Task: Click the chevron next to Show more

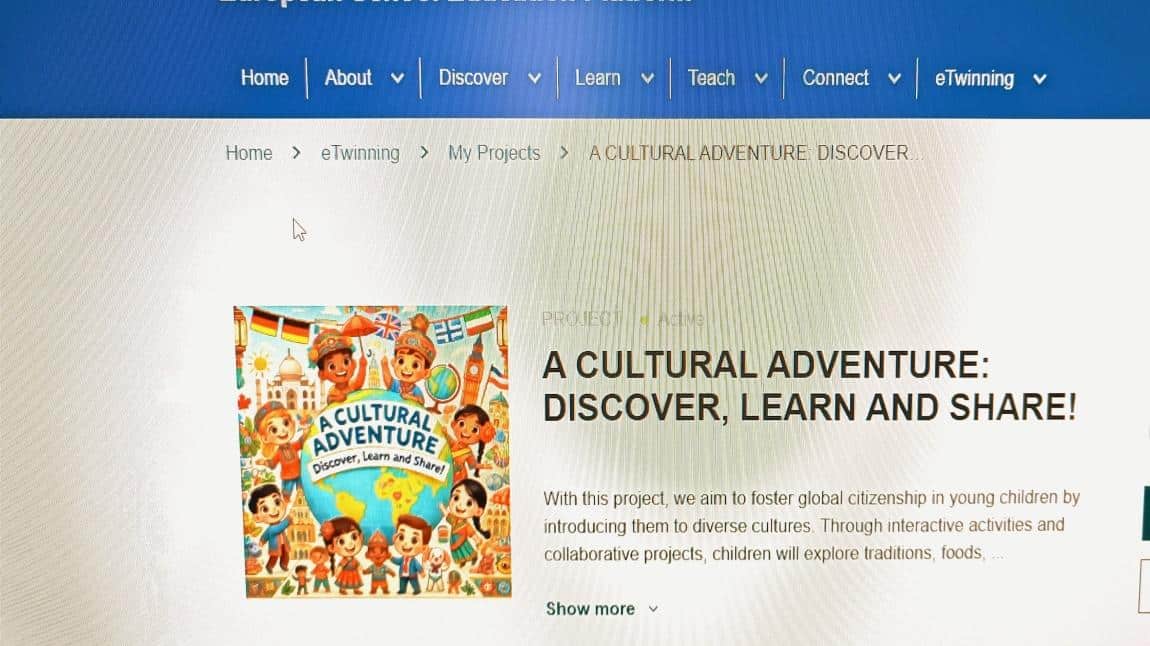Action: (x=653, y=609)
